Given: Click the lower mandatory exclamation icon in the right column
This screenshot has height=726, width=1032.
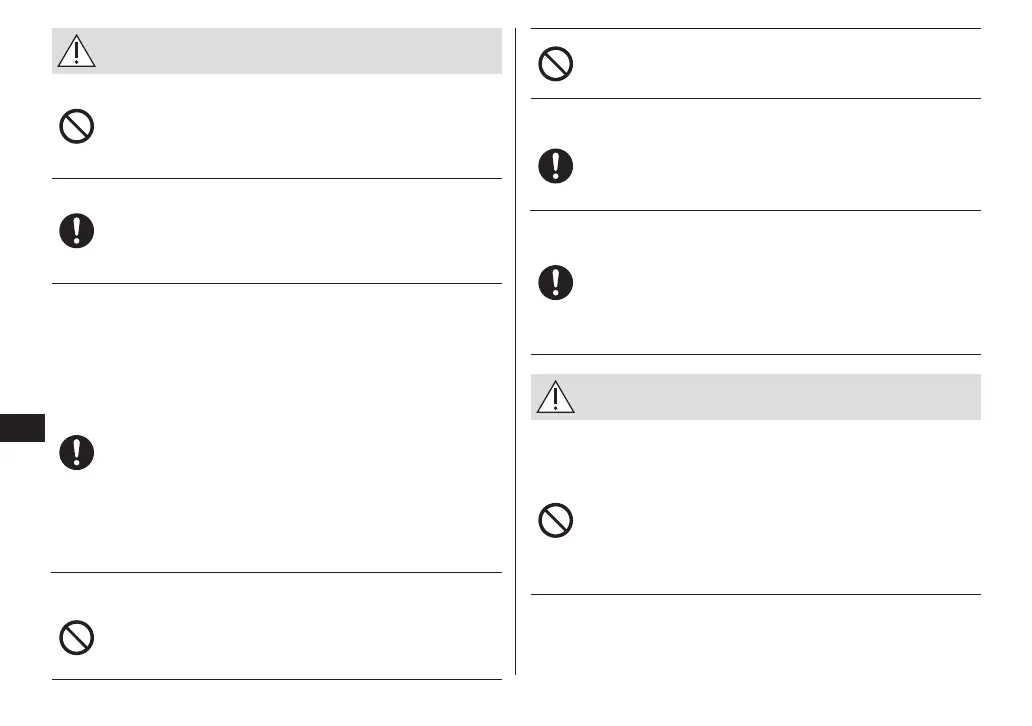Looking at the screenshot, I should pyautogui.click(x=555, y=282).
